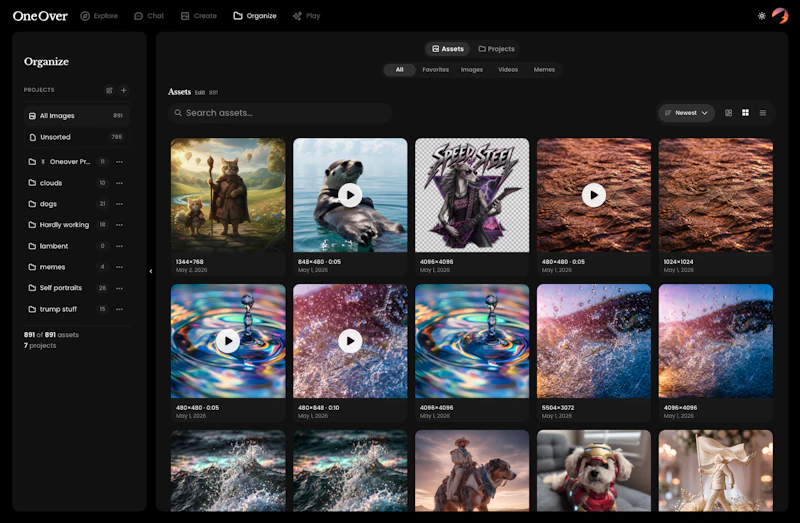Open more options for clouds project
The width and height of the screenshot is (800, 523).
(119, 183)
